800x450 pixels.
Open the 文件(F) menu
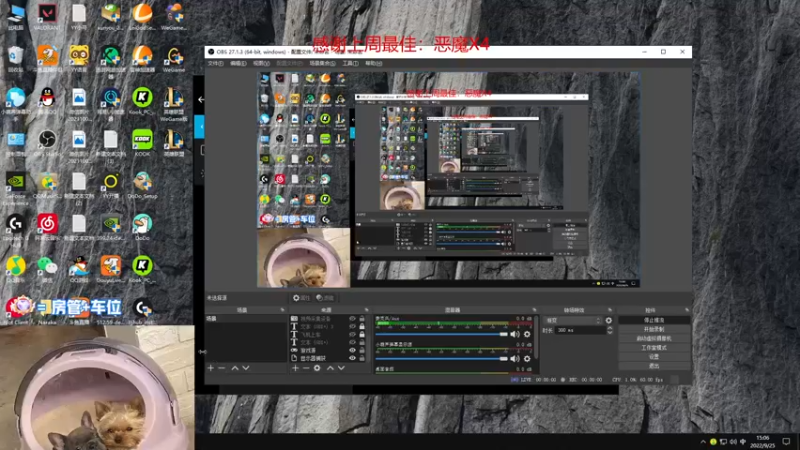click(x=215, y=63)
